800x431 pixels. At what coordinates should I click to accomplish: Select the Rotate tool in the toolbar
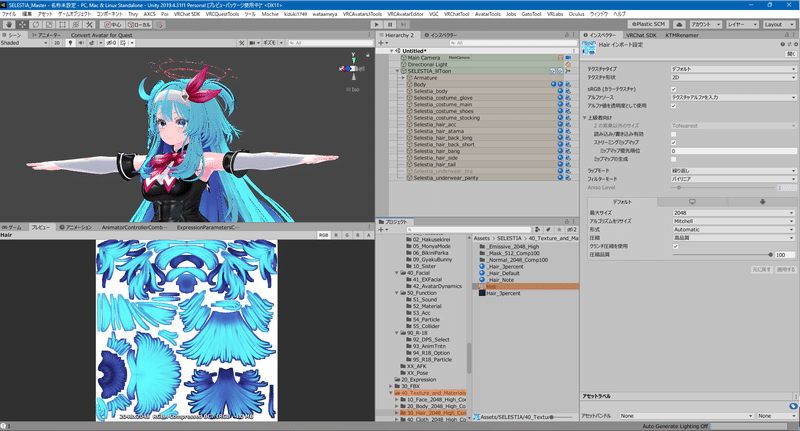click(35, 24)
